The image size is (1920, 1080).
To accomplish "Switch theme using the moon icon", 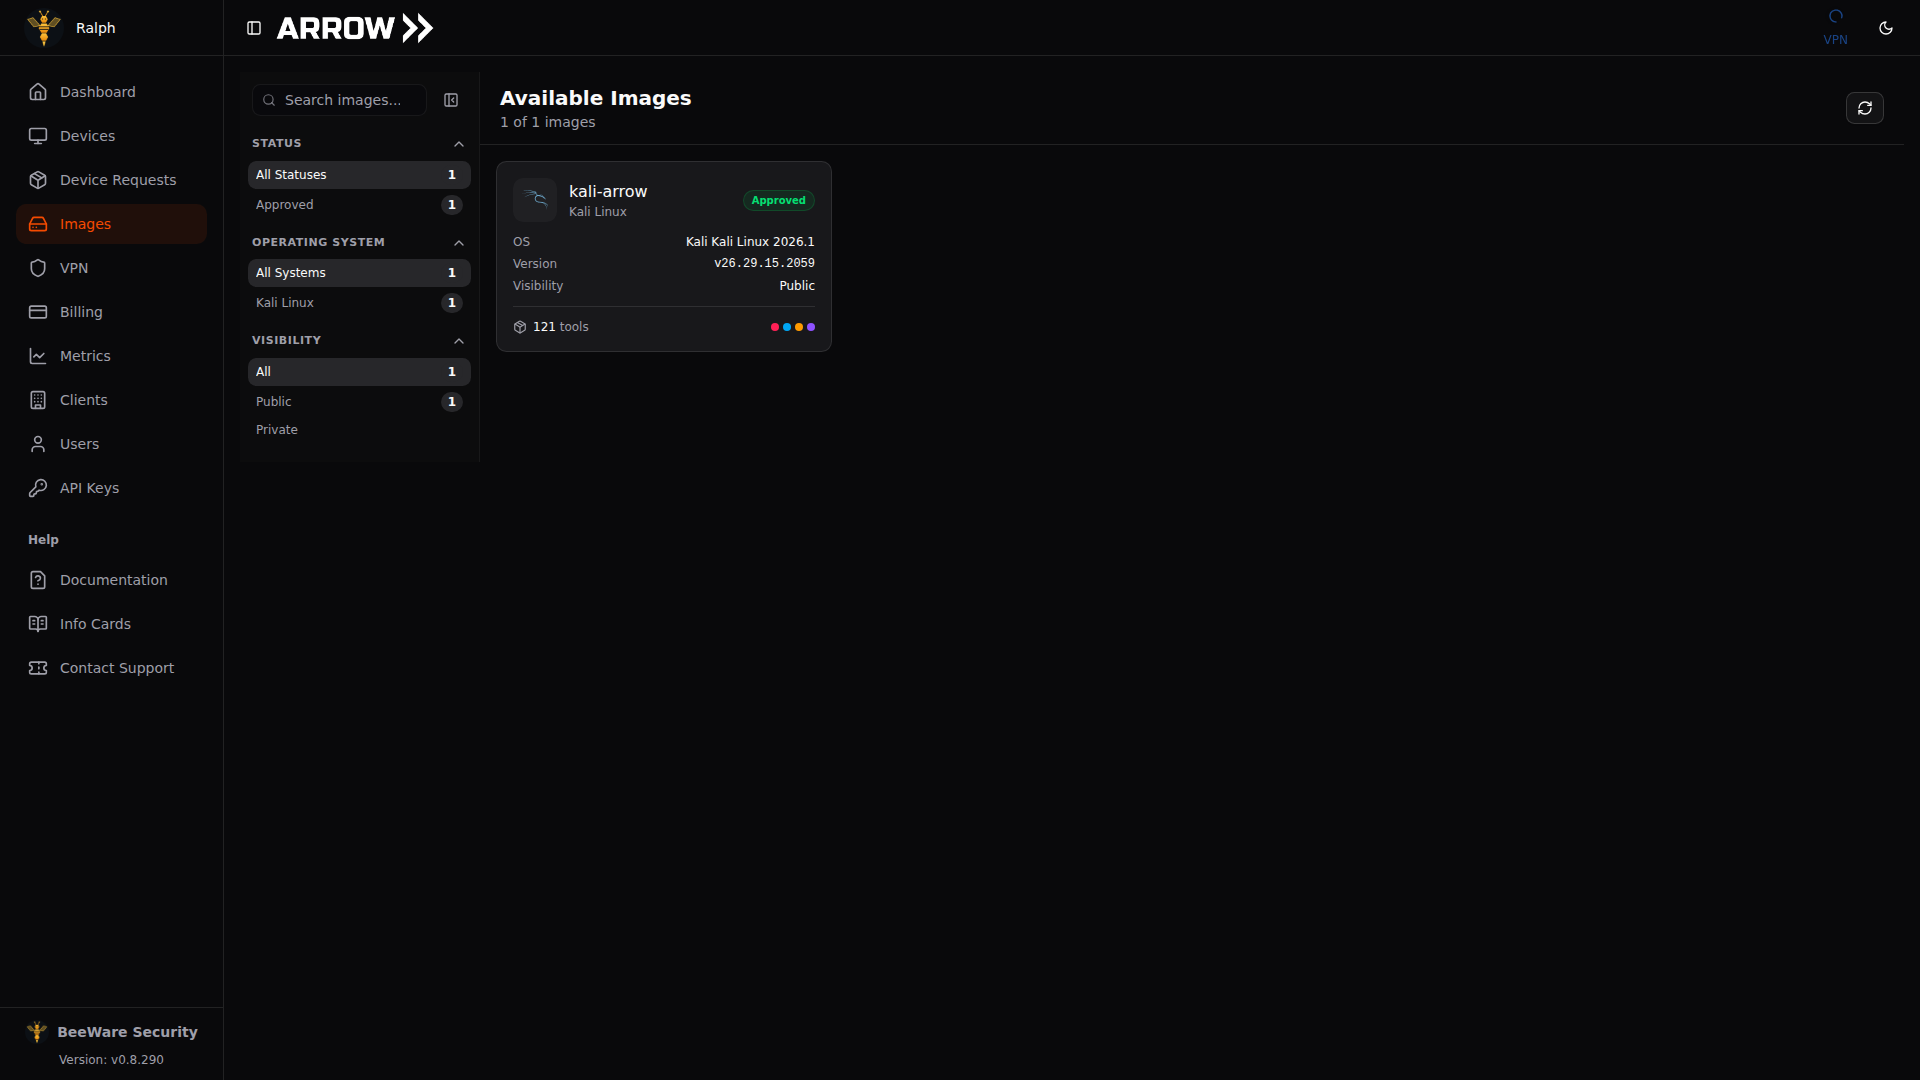I will click(x=1886, y=28).
